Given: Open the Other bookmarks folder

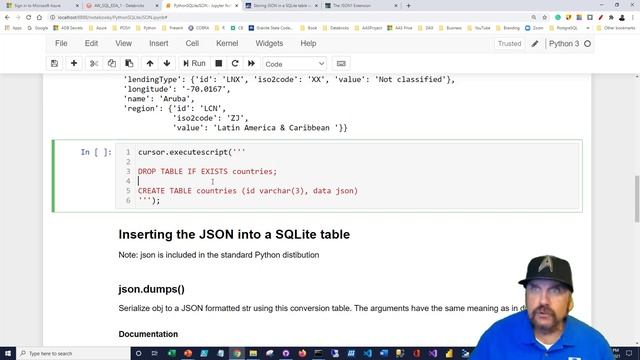Looking at the screenshot, I should pos(616,28).
